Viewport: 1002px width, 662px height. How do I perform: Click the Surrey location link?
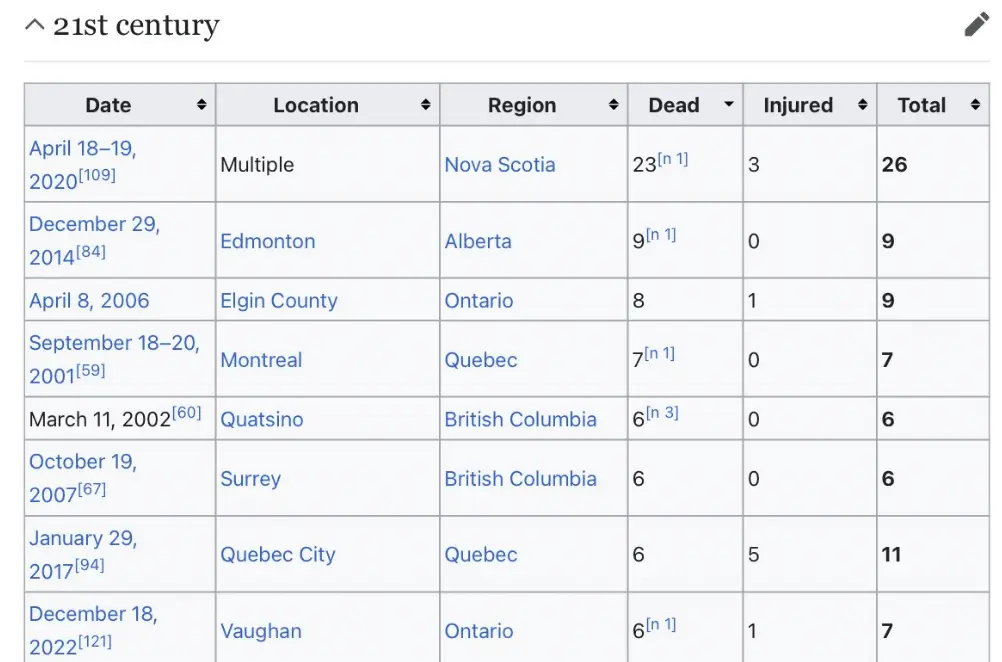250,479
